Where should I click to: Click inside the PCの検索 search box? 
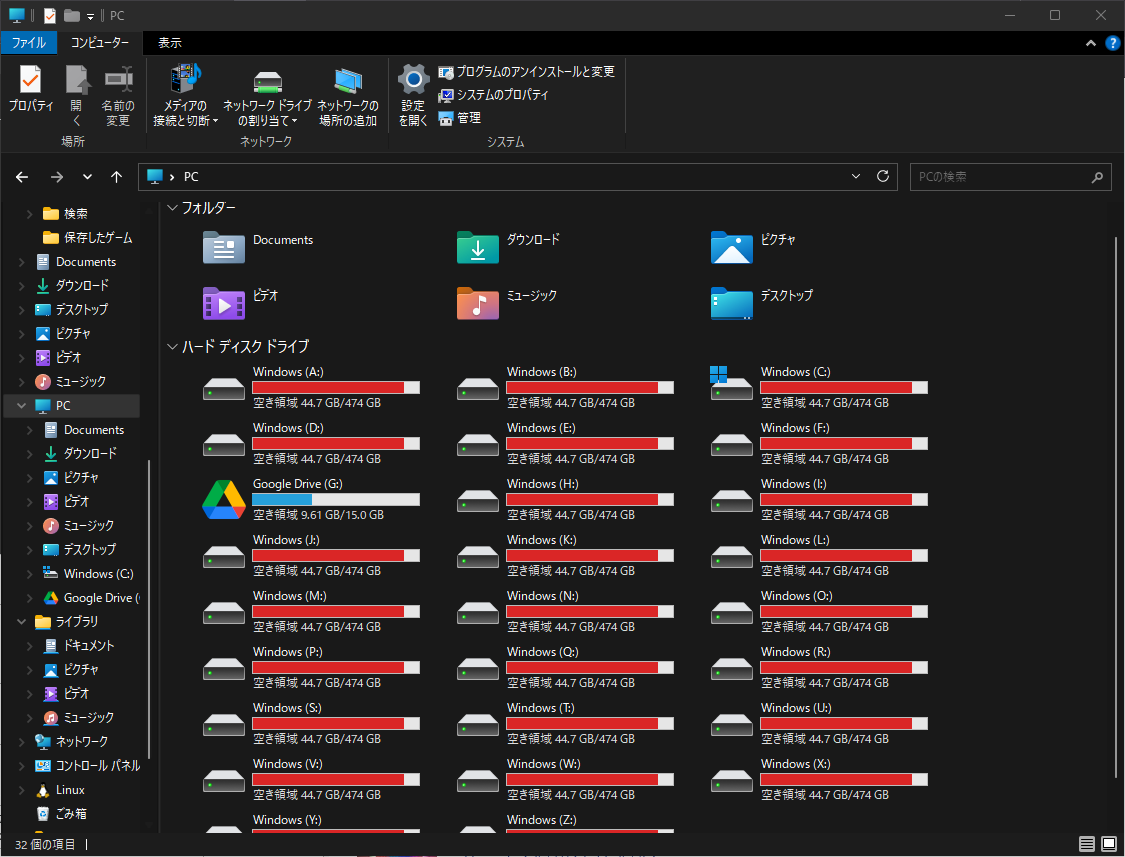pyautogui.click(x=1000, y=177)
